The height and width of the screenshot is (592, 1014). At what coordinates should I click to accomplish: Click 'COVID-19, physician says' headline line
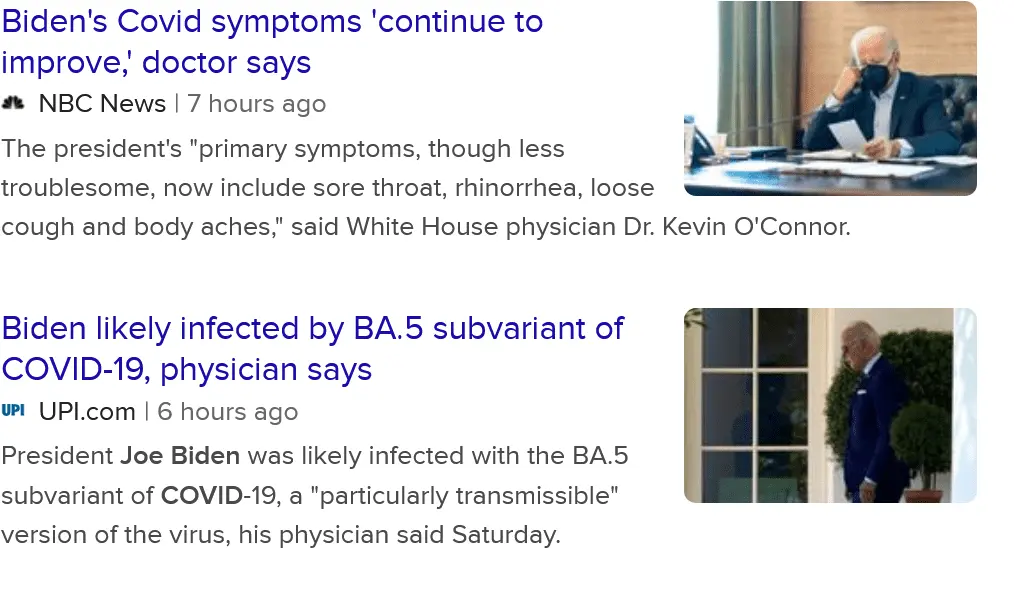point(186,370)
